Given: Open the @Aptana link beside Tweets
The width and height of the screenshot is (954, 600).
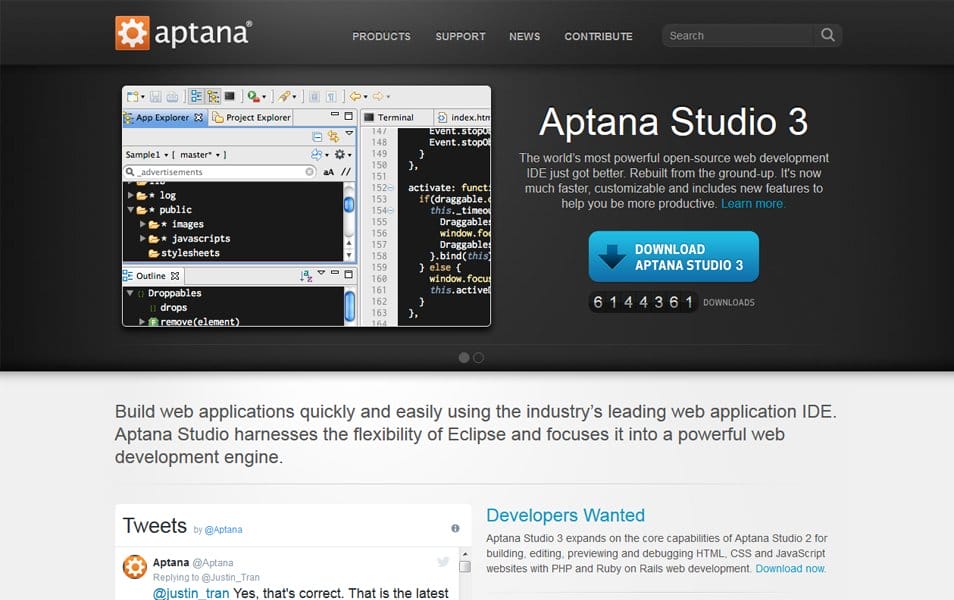Looking at the screenshot, I should tap(223, 530).
